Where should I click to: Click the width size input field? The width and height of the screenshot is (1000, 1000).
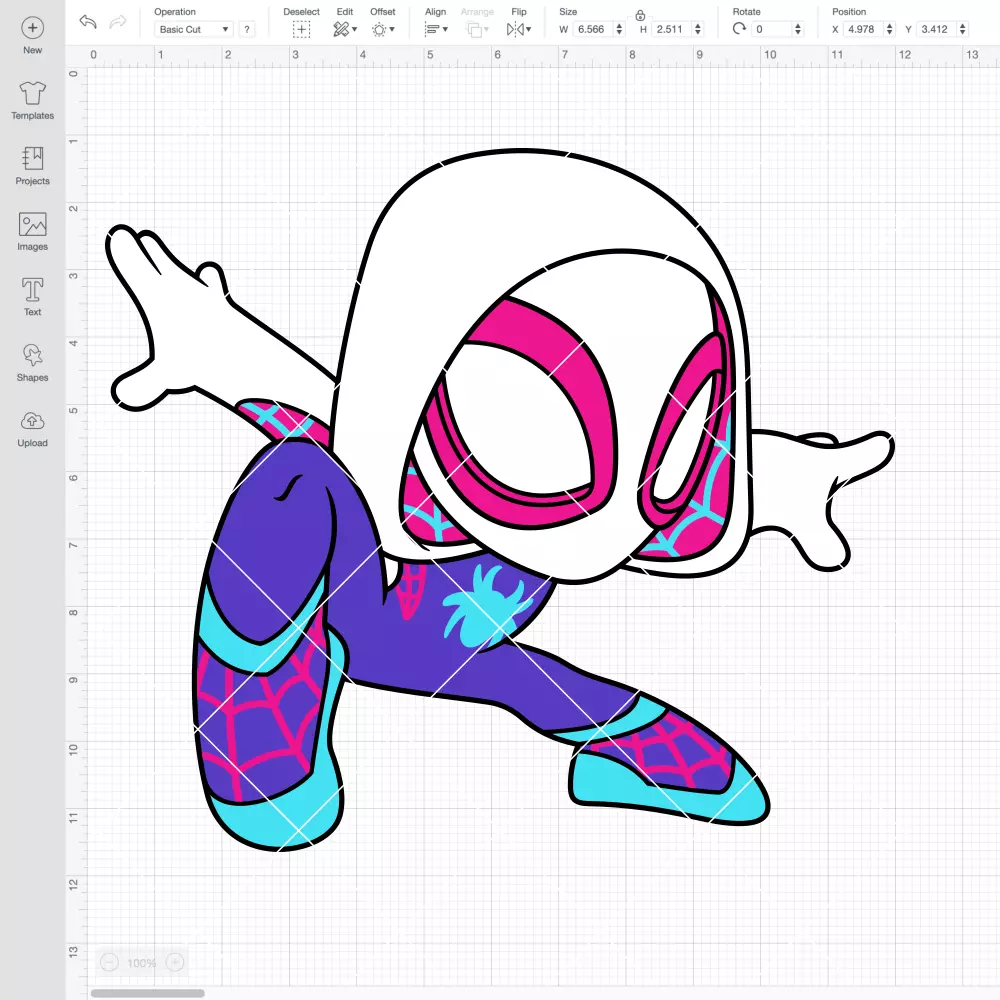[592, 29]
